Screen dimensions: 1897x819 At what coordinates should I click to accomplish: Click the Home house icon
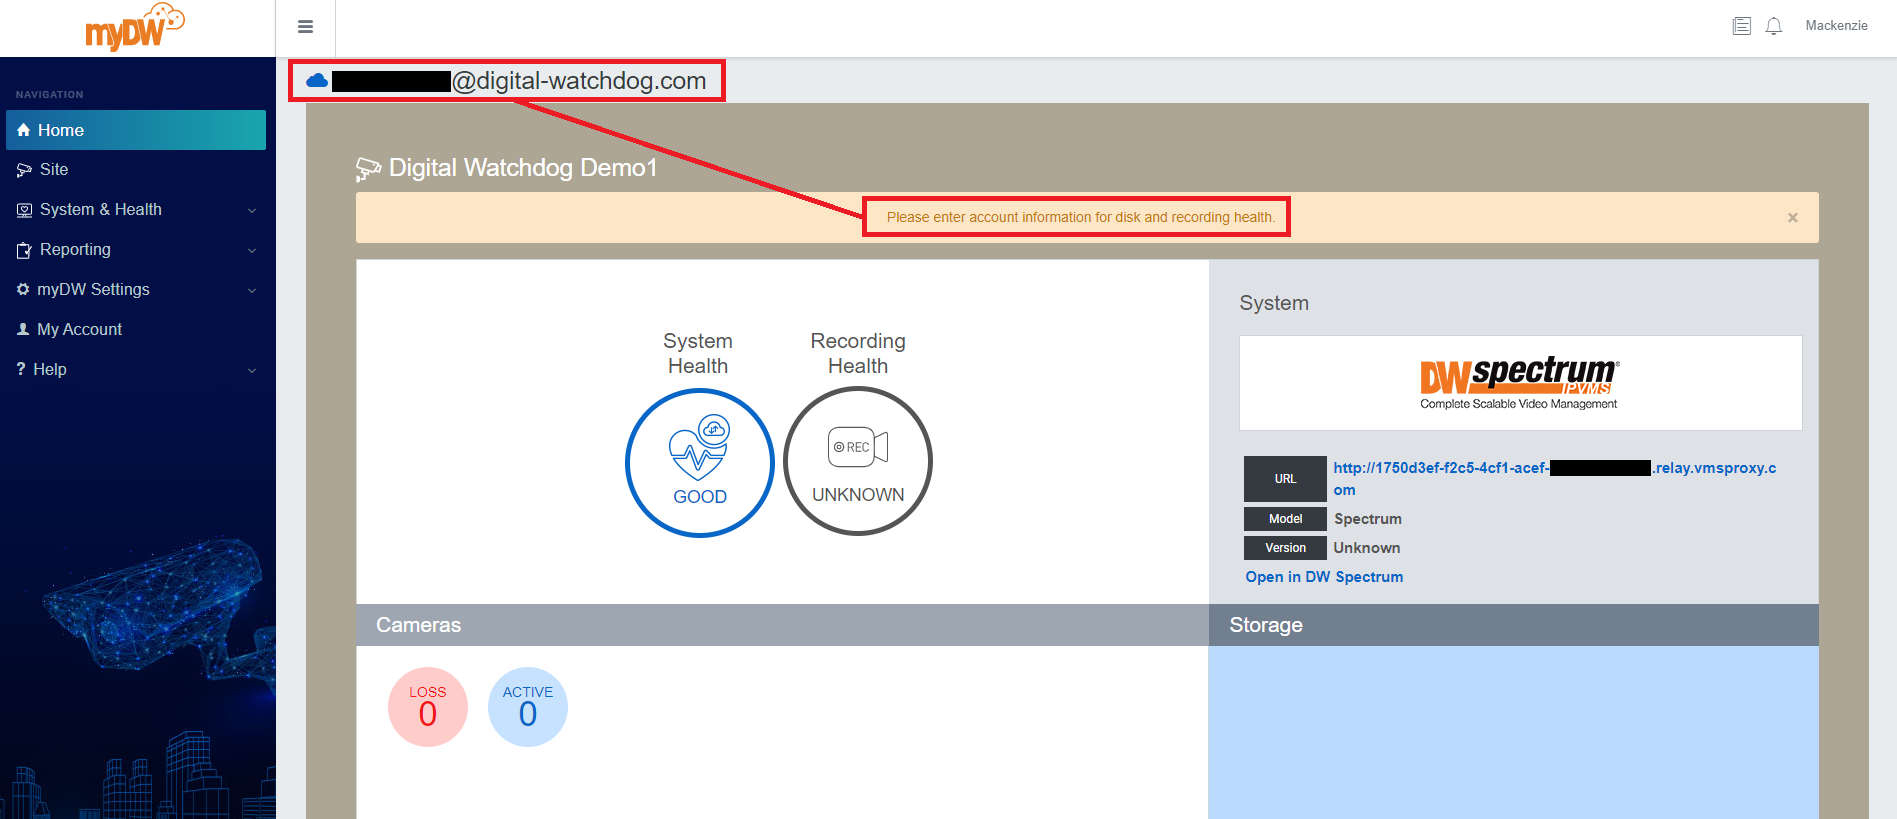pos(24,130)
